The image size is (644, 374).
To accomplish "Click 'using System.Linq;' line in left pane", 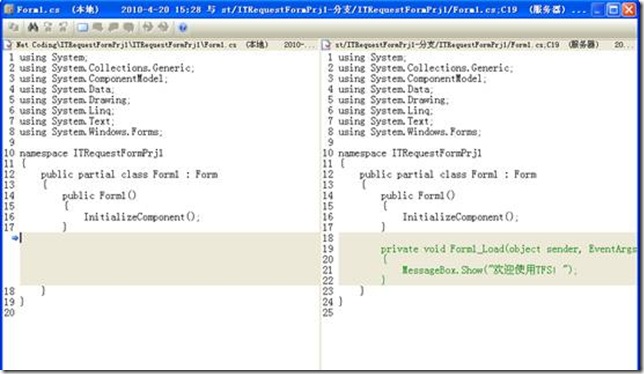I will click(67, 110).
